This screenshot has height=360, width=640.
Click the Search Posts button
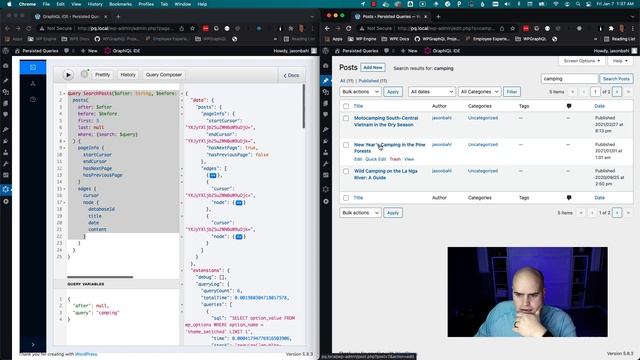tap(616, 79)
